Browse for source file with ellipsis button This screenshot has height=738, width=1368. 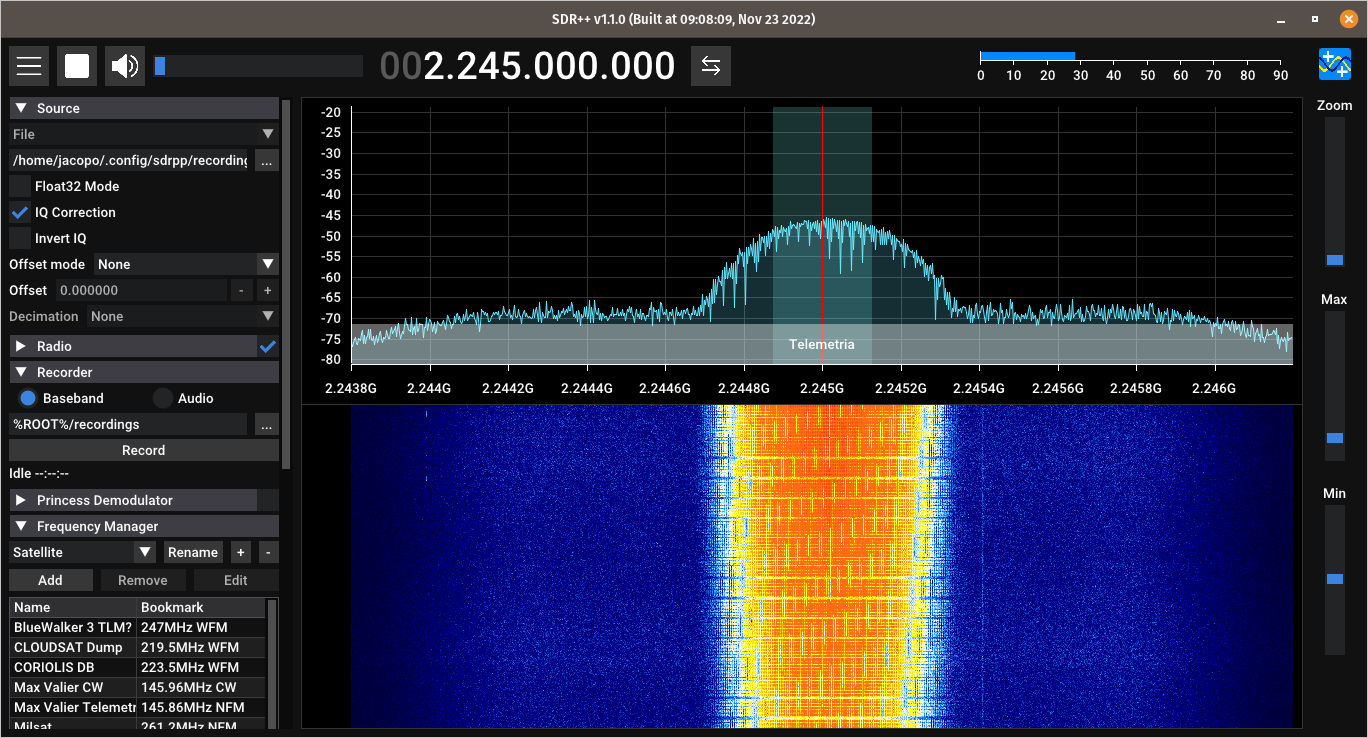(266, 160)
